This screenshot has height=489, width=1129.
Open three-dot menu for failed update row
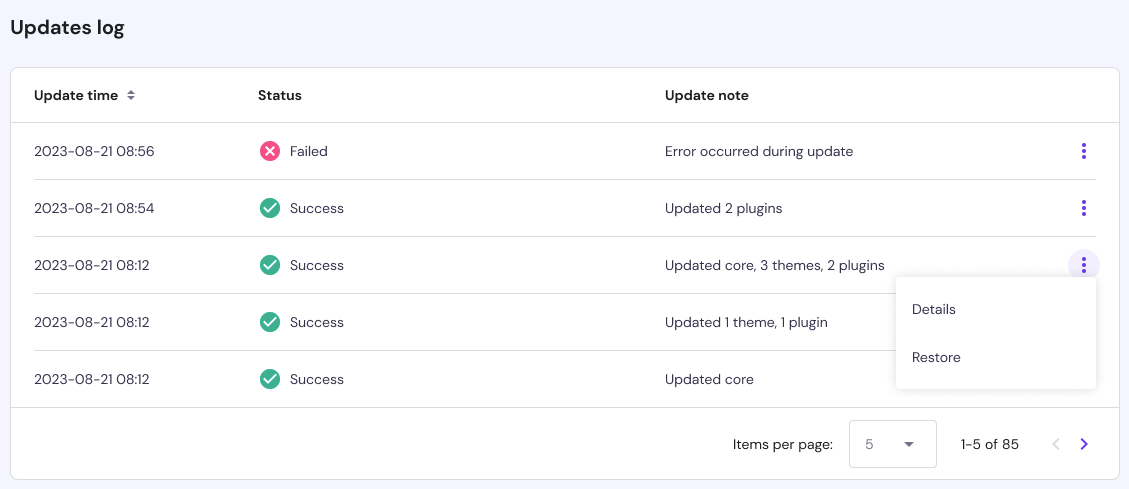(1083, 152)
